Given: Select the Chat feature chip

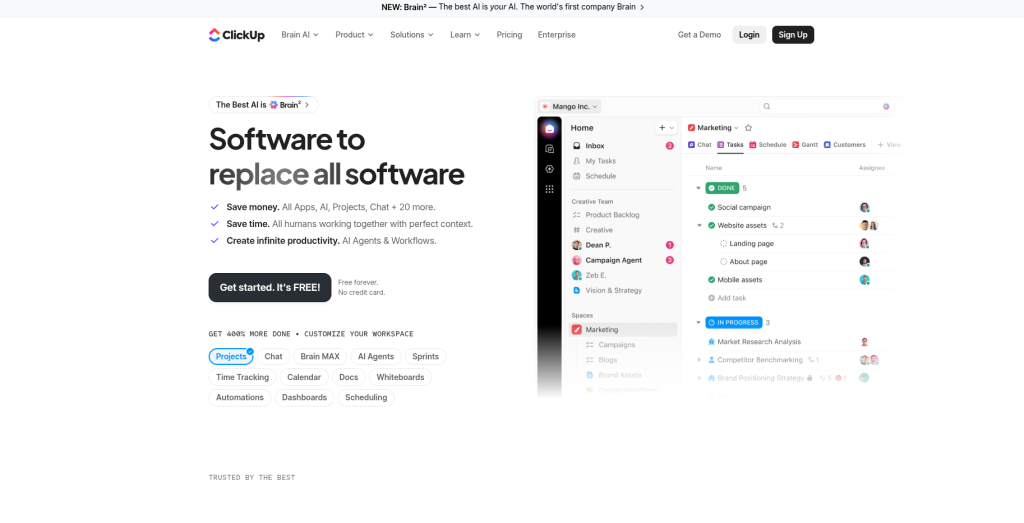Looking at the screenshot, I should coord(274,357).
